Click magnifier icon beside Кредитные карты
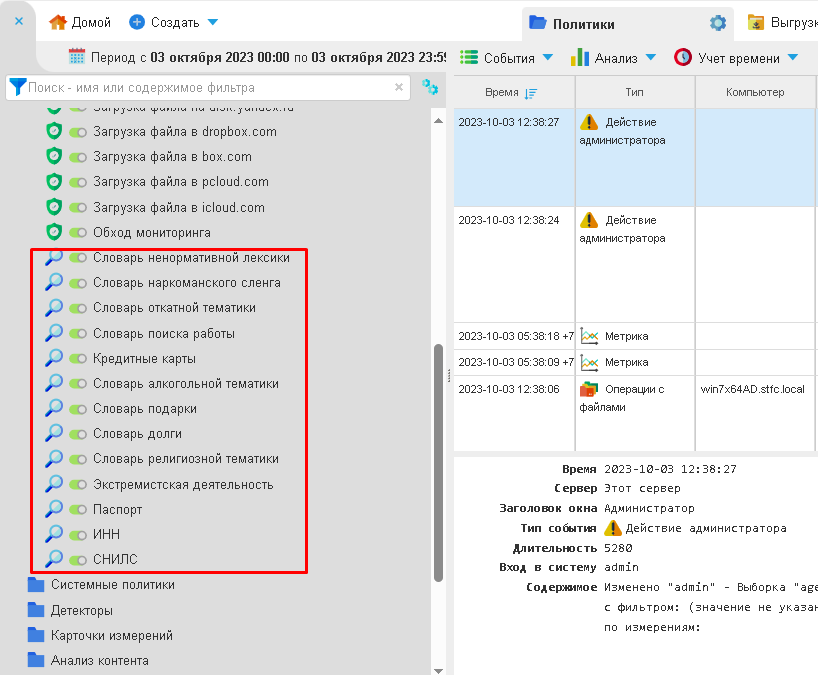818x675 pixels. (54, 358)
